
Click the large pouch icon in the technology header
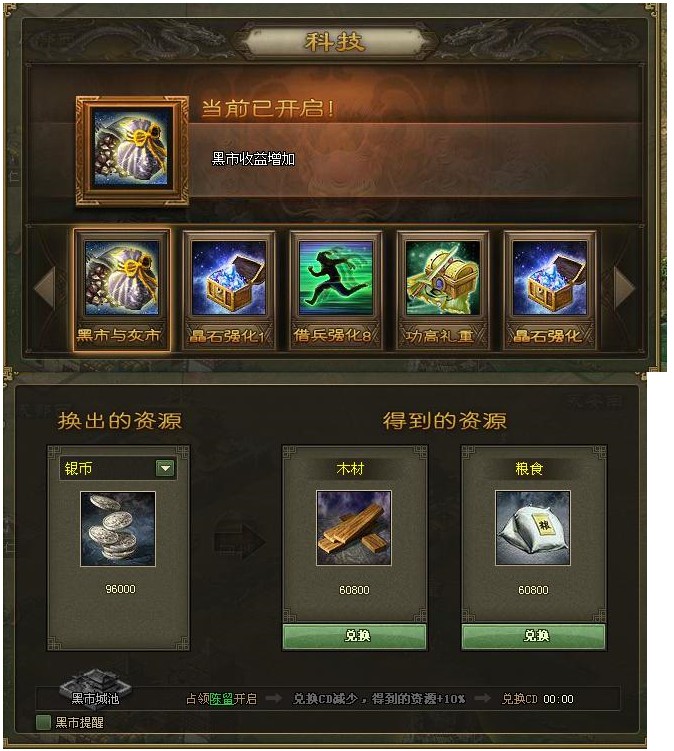click(x=132, y=151)
